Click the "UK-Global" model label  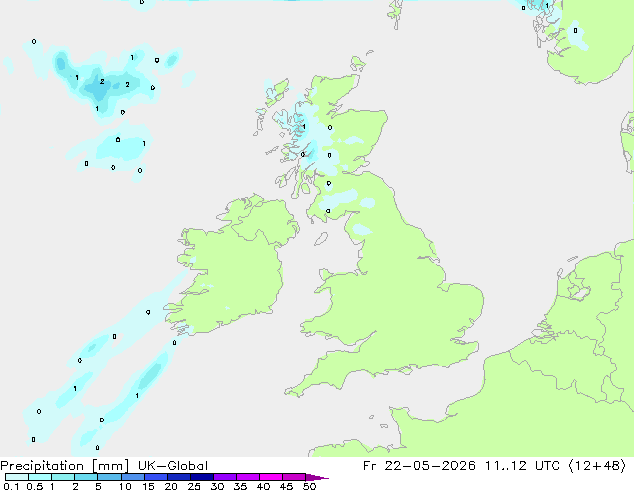coord(173,466)
